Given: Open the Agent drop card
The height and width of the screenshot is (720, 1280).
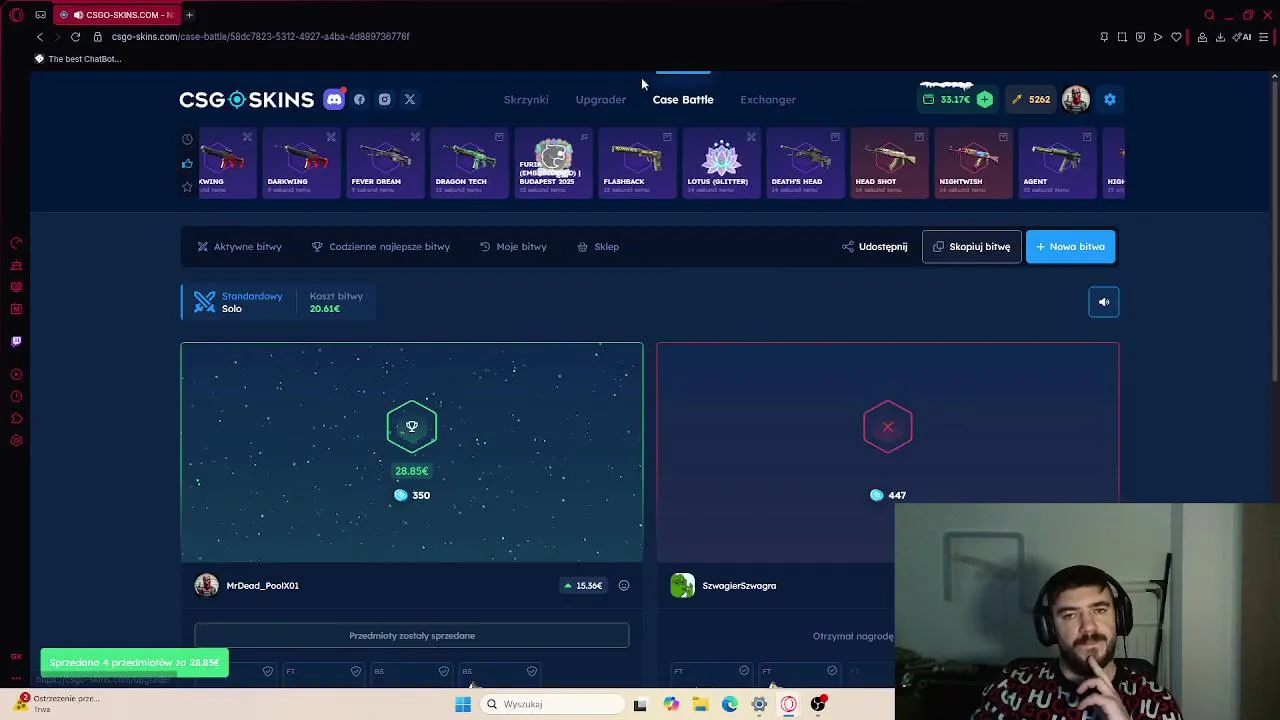Looking at the screenshot, I should (x=1056, y=163).
